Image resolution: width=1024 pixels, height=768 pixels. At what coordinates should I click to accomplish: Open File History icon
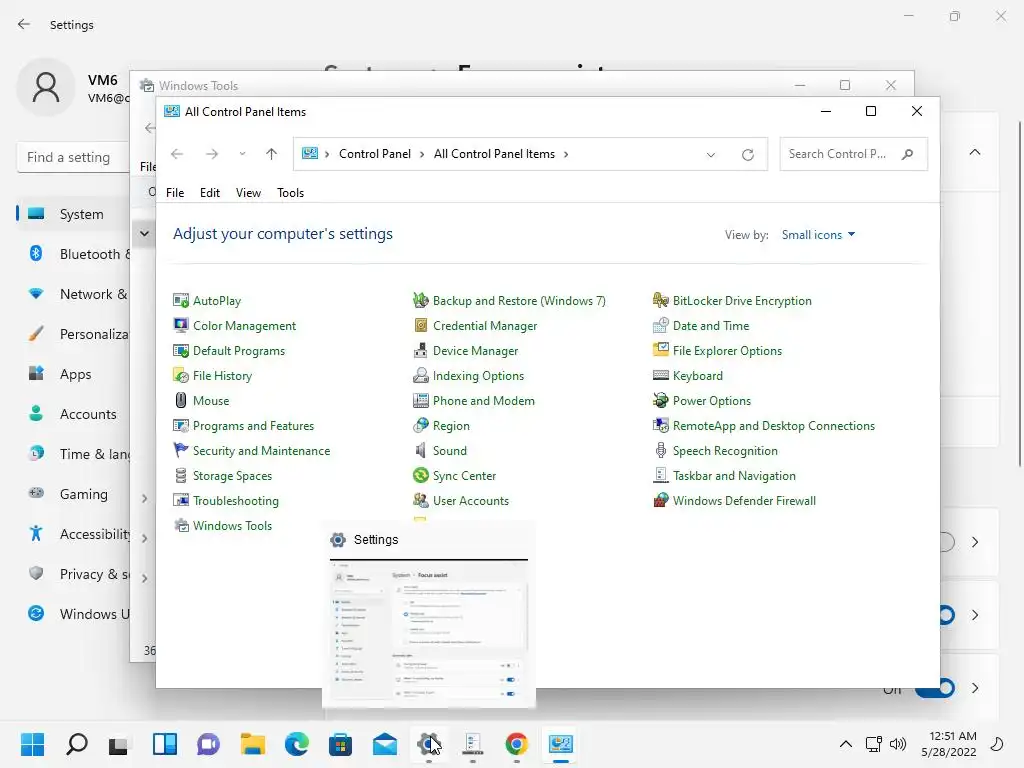point(181,376)
